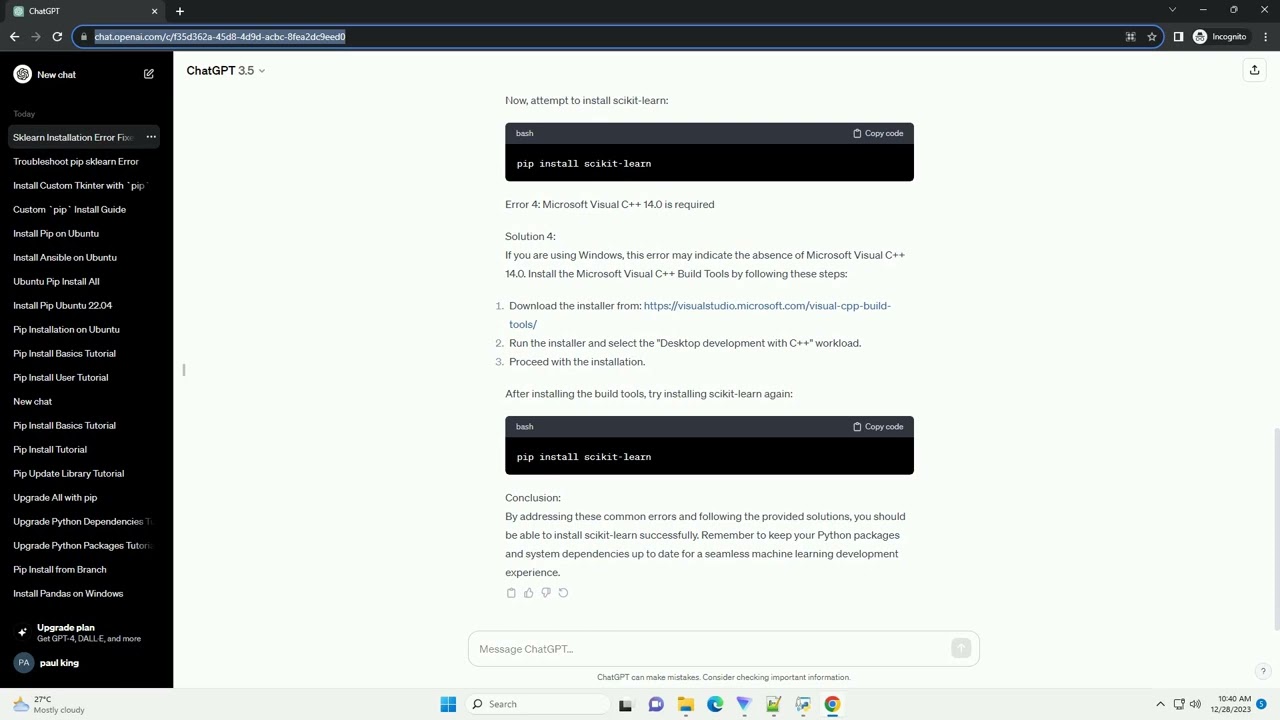The image size is (1280, 720).
Task: Open Install Custom Tkinter with pip chat
Action: pyautogui.click(x=80, y=185)
